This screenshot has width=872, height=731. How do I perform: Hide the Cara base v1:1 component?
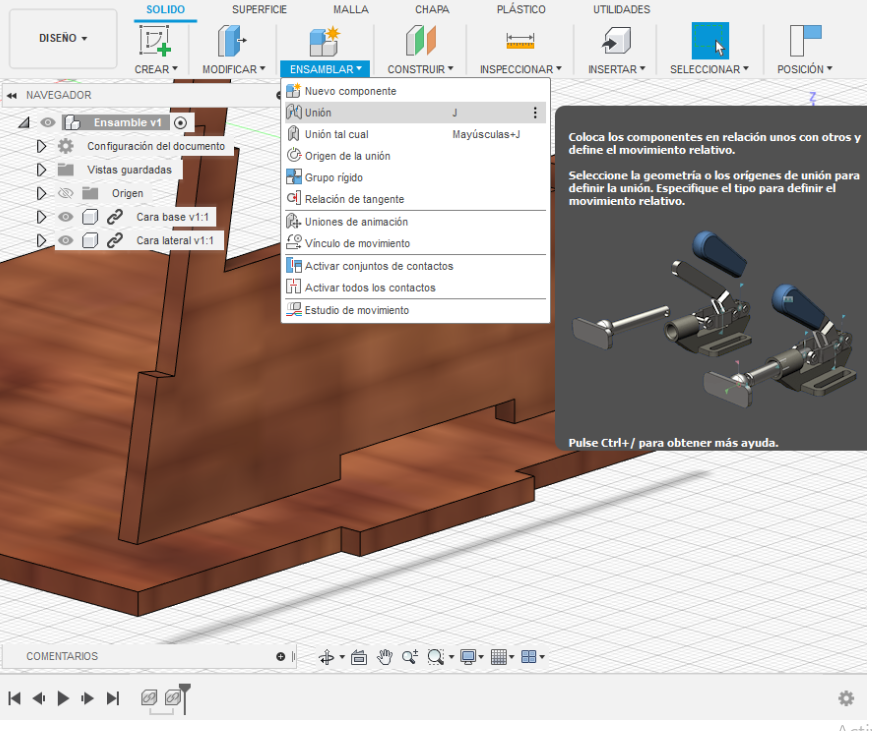click(66, 217)
